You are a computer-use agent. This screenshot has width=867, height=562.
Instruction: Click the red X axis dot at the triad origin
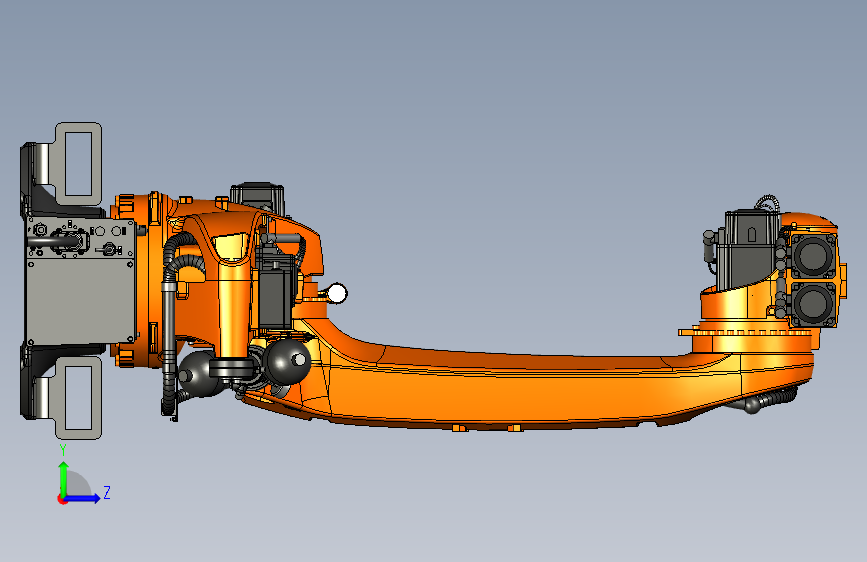(62, 499)
